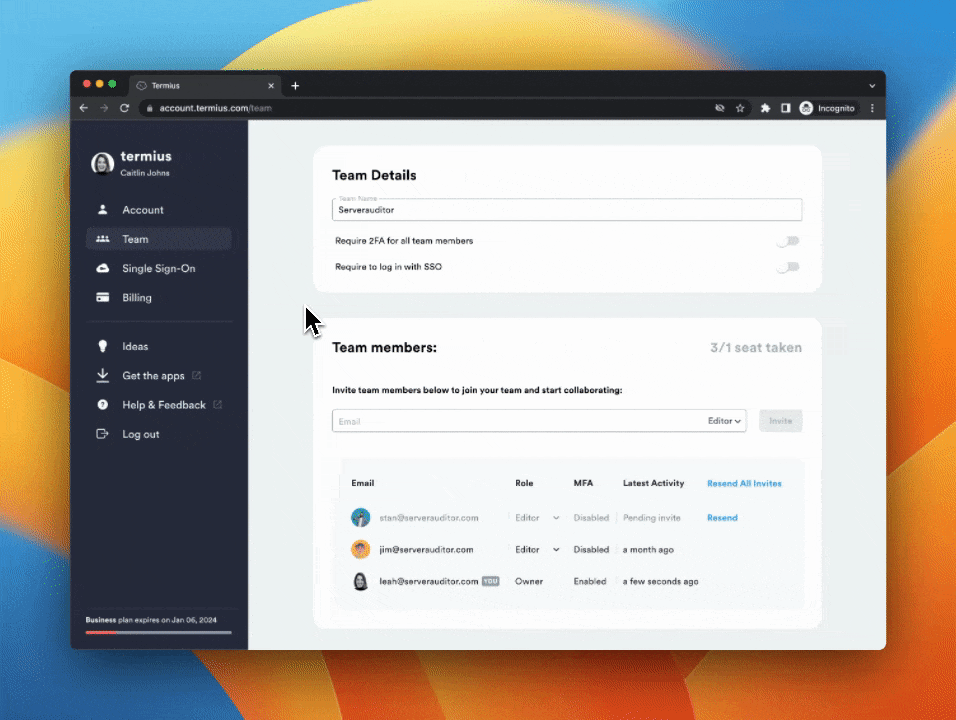Screen dimensions: 956x720
Task: Click the MFA column header
Action: click(x=583, y=483)
